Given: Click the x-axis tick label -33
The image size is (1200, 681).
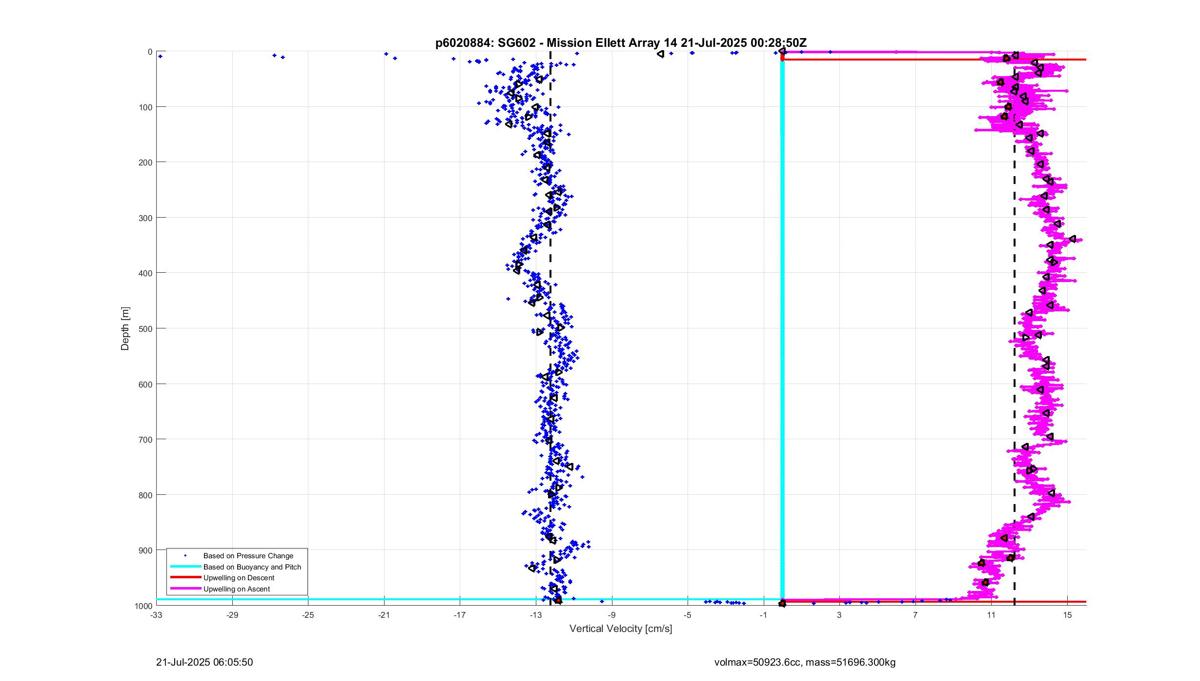Looking at the screenshot, I should pyautogui.click(x=156, y=615).
